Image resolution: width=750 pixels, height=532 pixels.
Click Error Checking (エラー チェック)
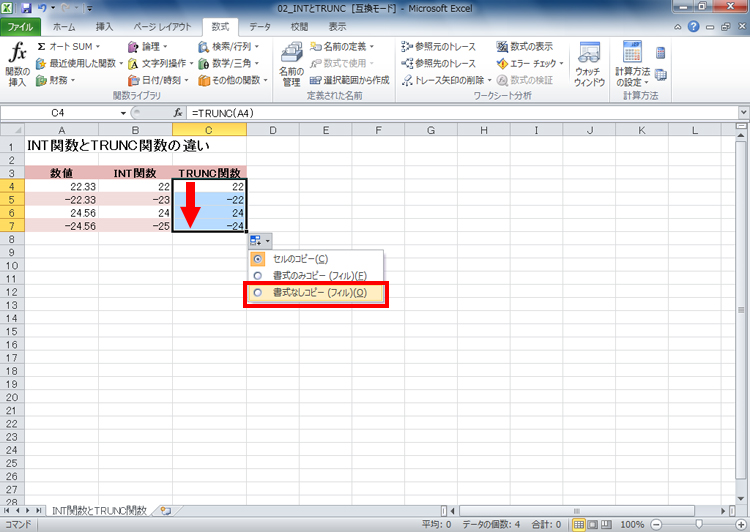pyautogui.click(x=527, y=63)
